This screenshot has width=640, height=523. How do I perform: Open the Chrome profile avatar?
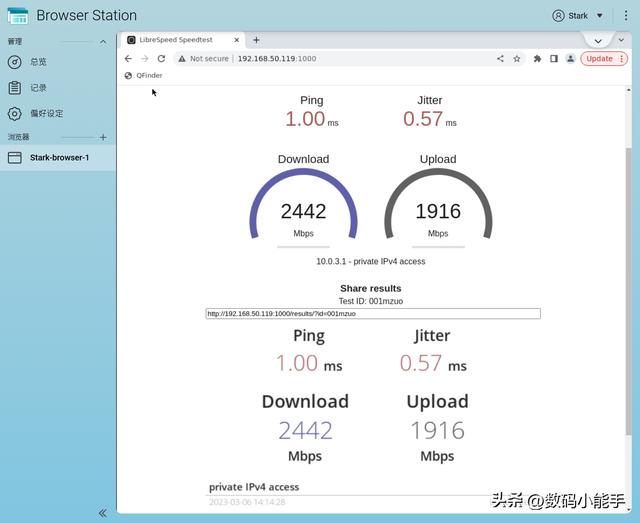(x=571, y=59)
